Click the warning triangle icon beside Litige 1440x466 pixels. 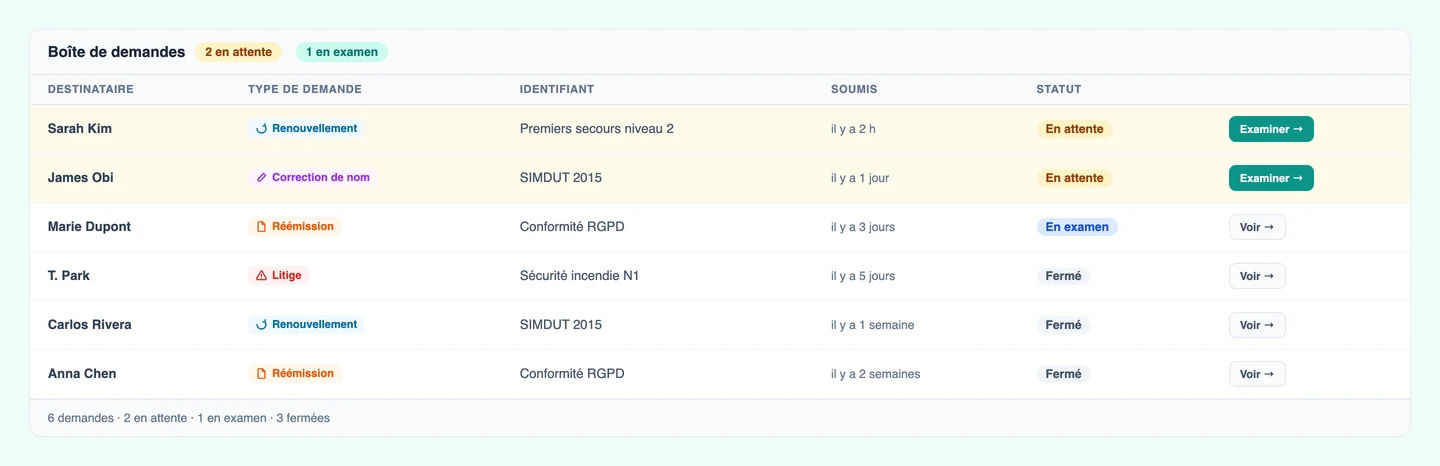click(x=262, y=276)
